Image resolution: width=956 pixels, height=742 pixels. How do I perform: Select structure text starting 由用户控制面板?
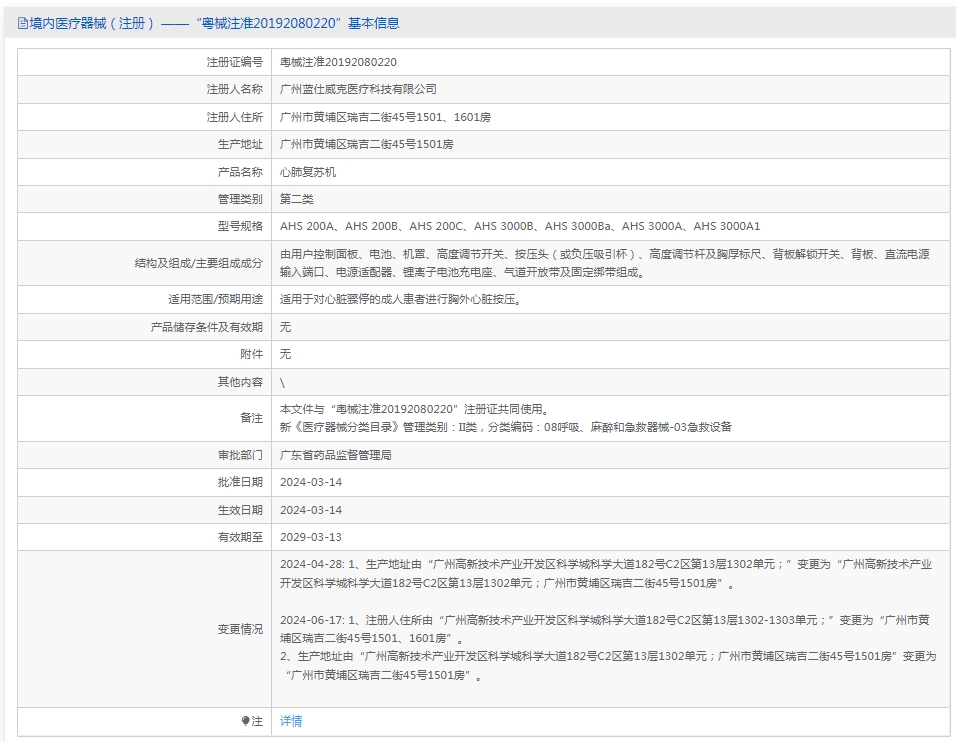pos(605,263)
